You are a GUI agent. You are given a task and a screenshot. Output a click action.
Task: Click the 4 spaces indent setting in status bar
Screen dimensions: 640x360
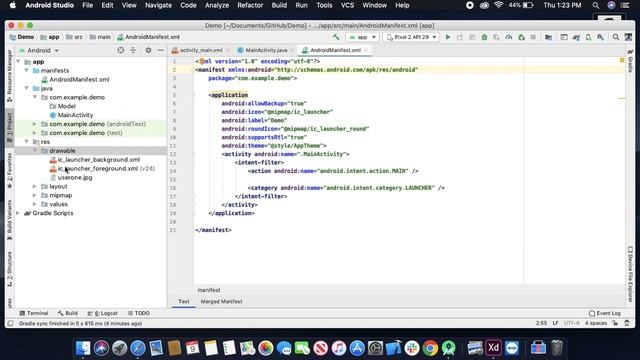tap(596, 323)
